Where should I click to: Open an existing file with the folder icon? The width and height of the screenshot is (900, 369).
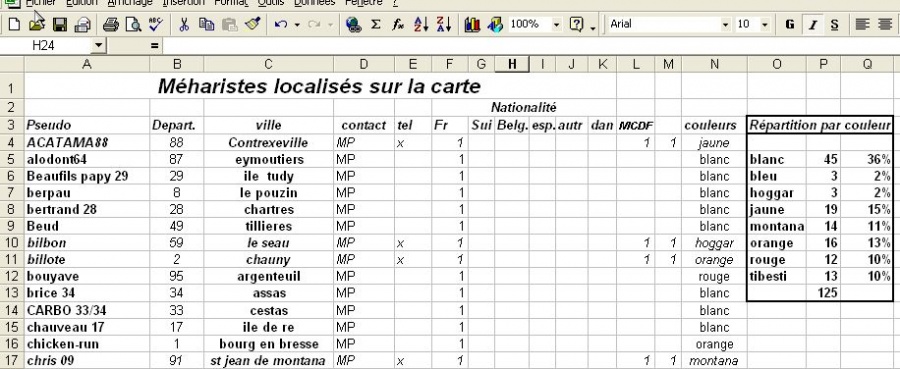(x=37, y=25)
